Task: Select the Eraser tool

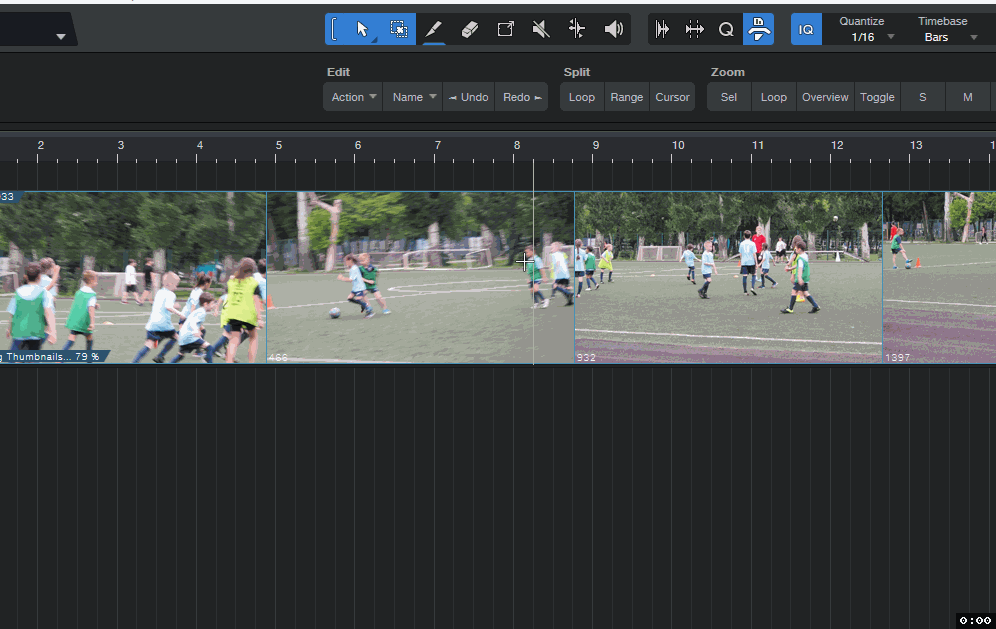Action: 470,29
